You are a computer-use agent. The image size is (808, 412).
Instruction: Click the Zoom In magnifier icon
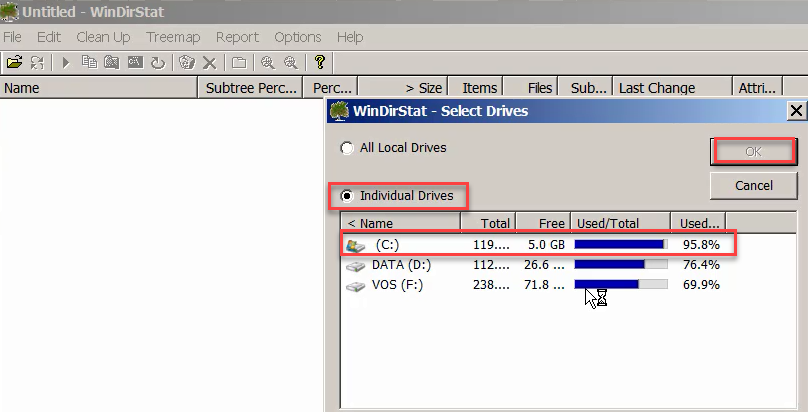coord(267,62)
